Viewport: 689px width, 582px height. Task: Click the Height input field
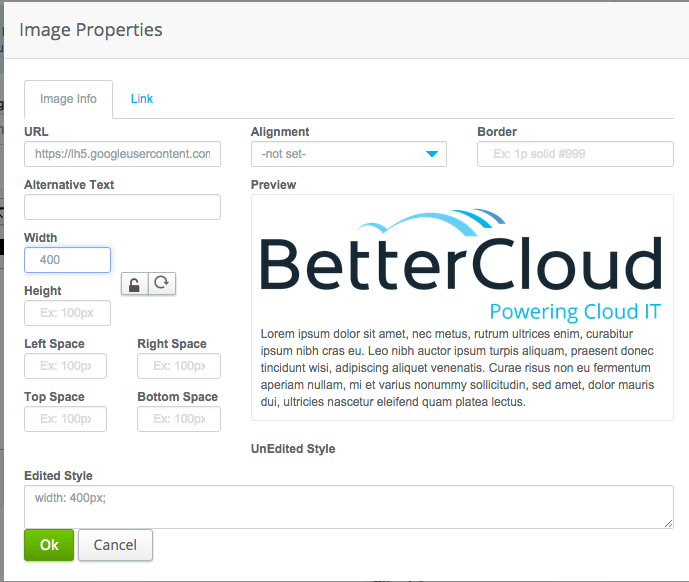[x=68, y=313]
